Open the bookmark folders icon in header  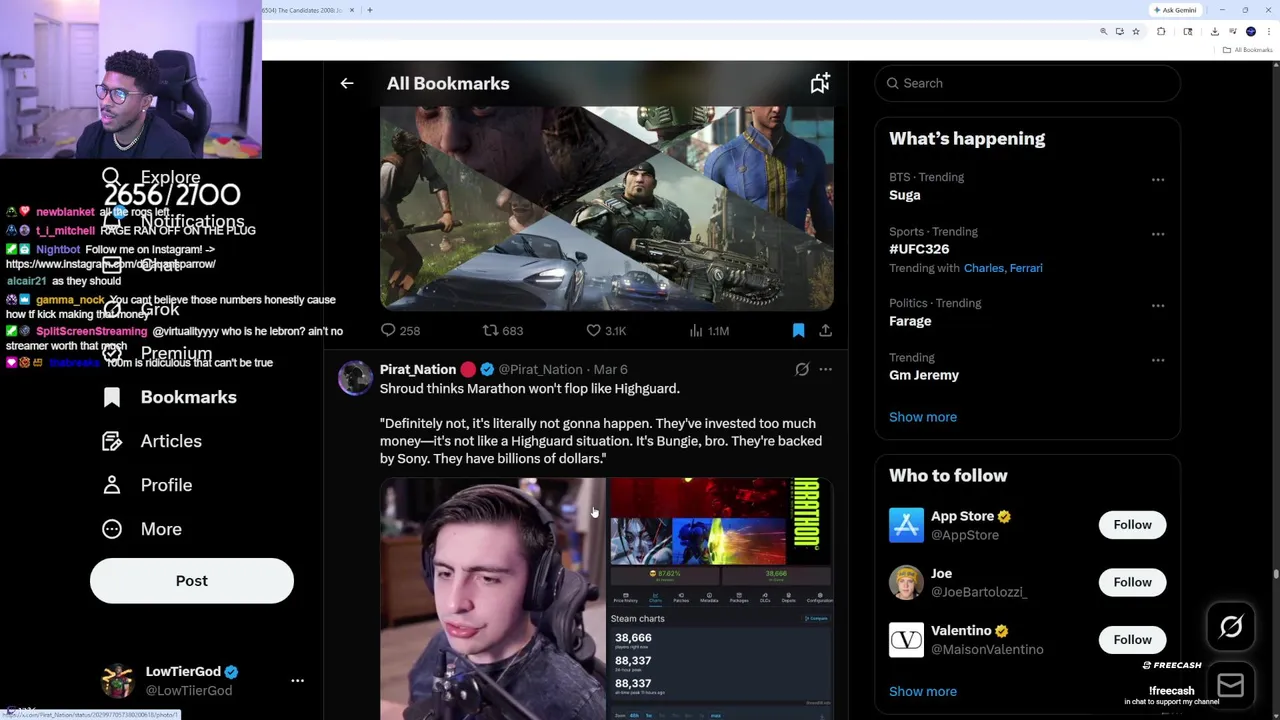pyautogui.click(x=820, y=84)
